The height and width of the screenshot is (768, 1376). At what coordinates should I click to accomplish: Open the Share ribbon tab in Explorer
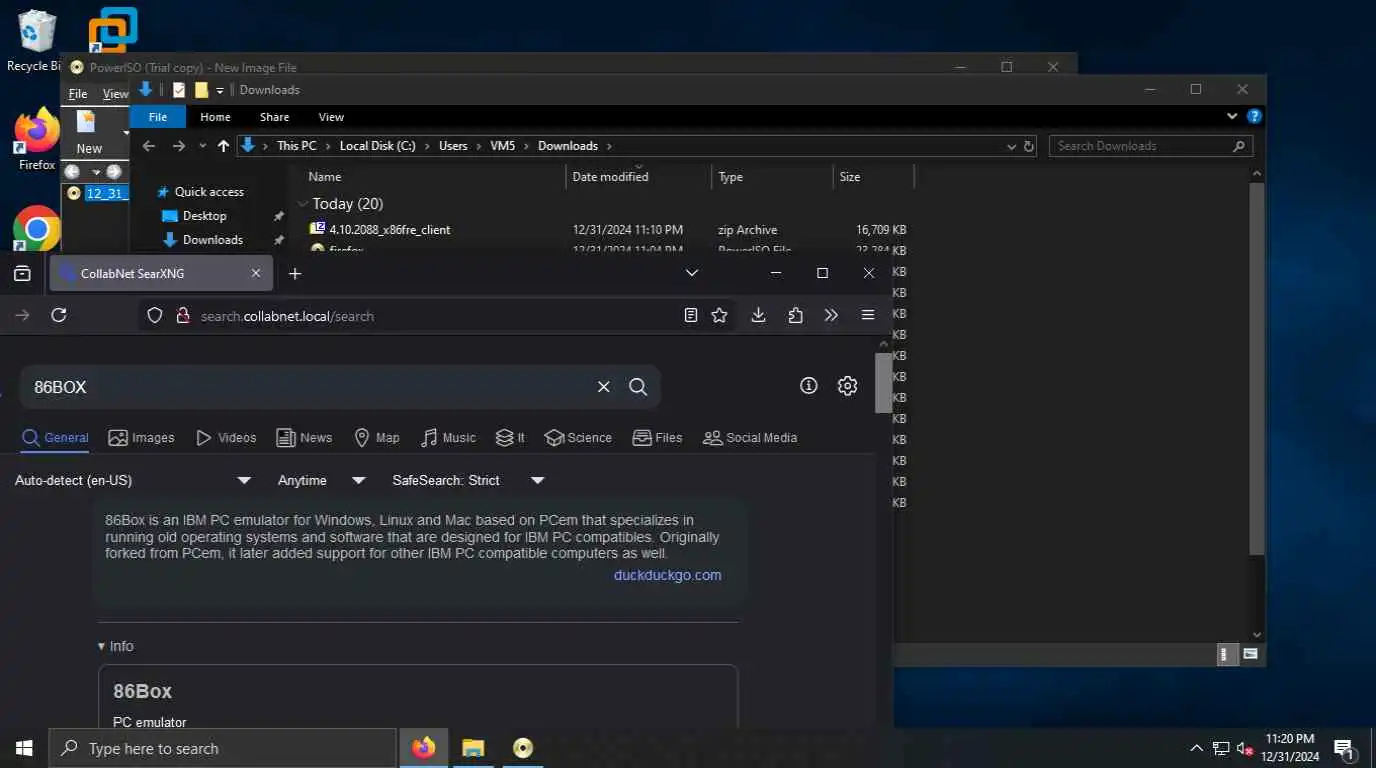click(x=274, y=117)
